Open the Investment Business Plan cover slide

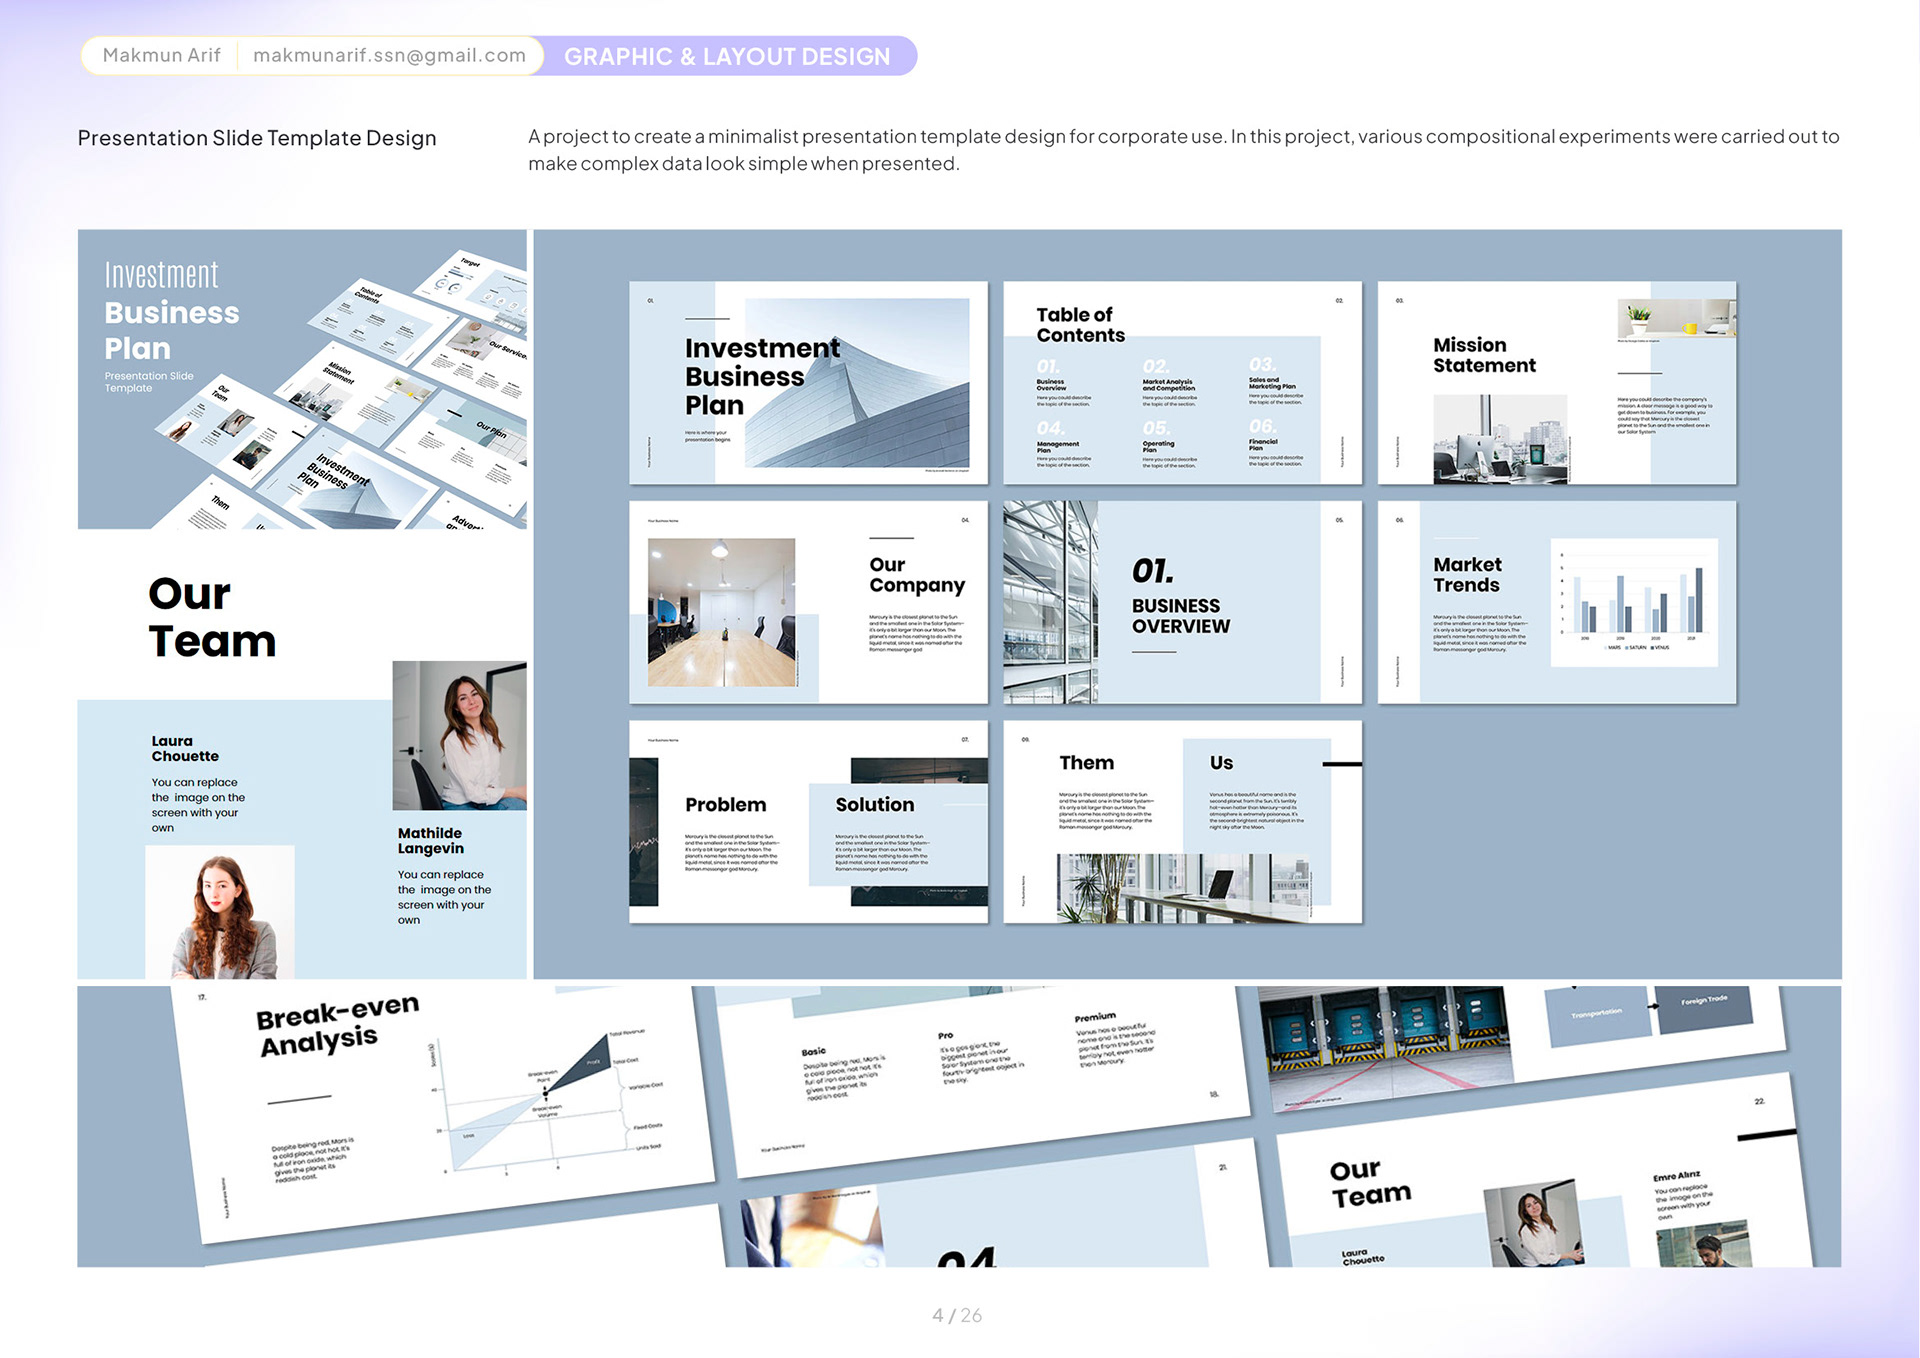[x=808, y=383]
